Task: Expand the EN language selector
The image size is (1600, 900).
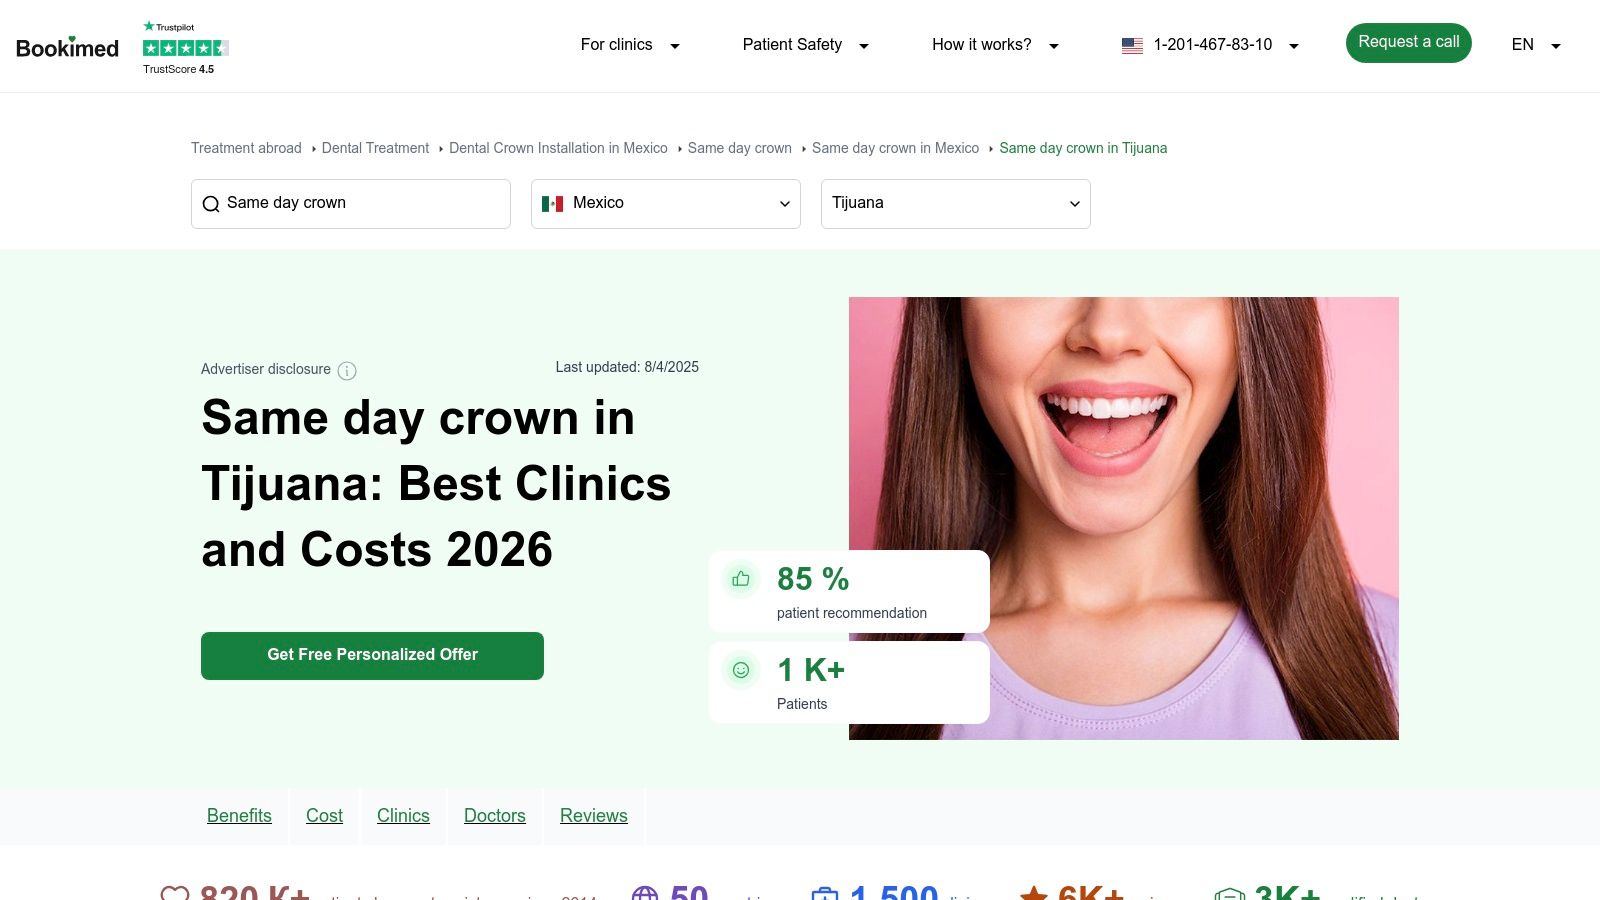Action: point(1534,45)
